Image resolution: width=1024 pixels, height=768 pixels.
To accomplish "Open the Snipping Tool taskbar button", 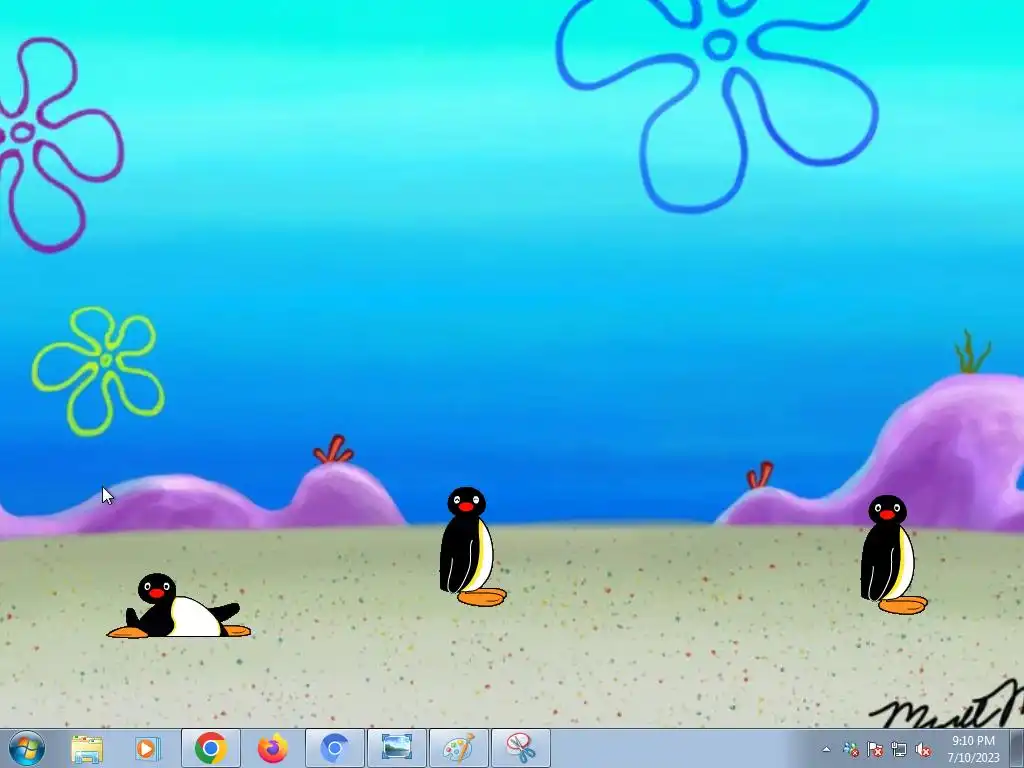I will 520,748.
